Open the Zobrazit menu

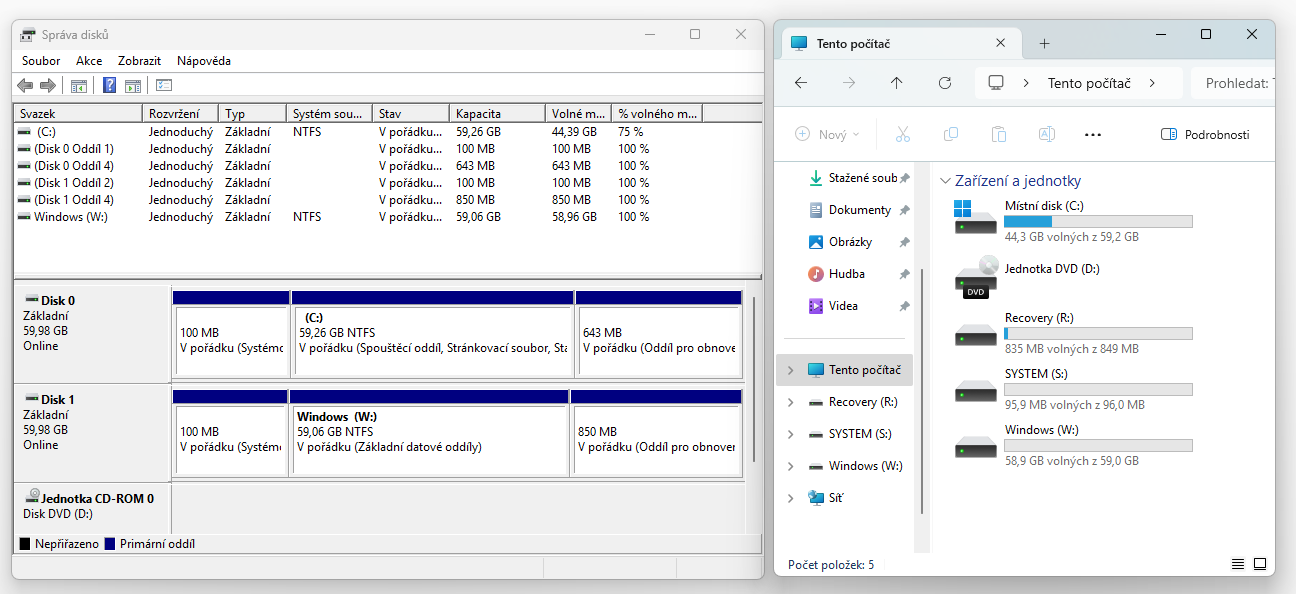(139, 61)
